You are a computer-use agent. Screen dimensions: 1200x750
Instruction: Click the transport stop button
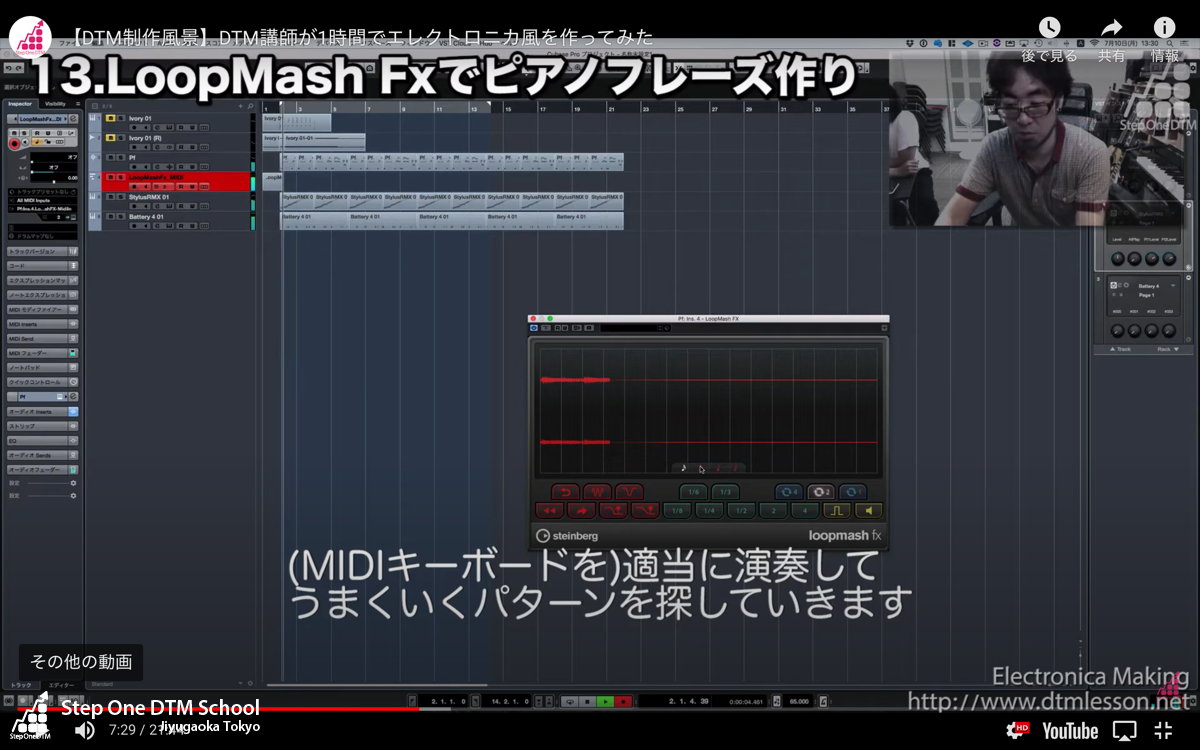(587, 702)
